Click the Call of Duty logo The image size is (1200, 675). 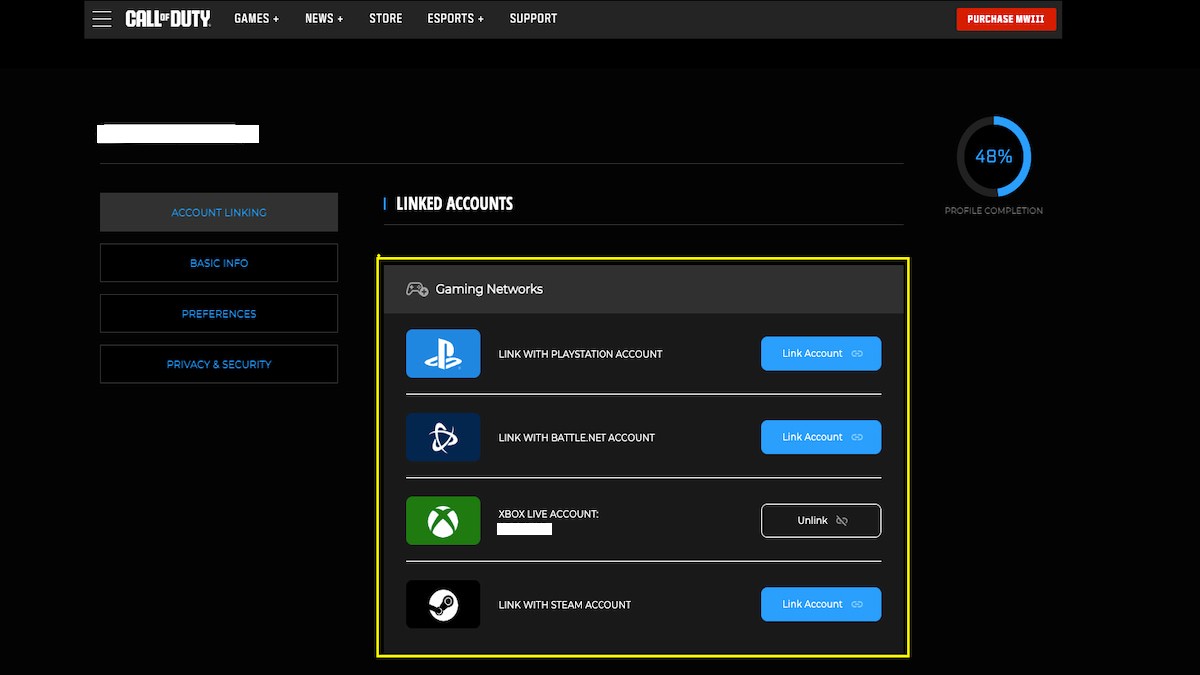coord(168,17)
